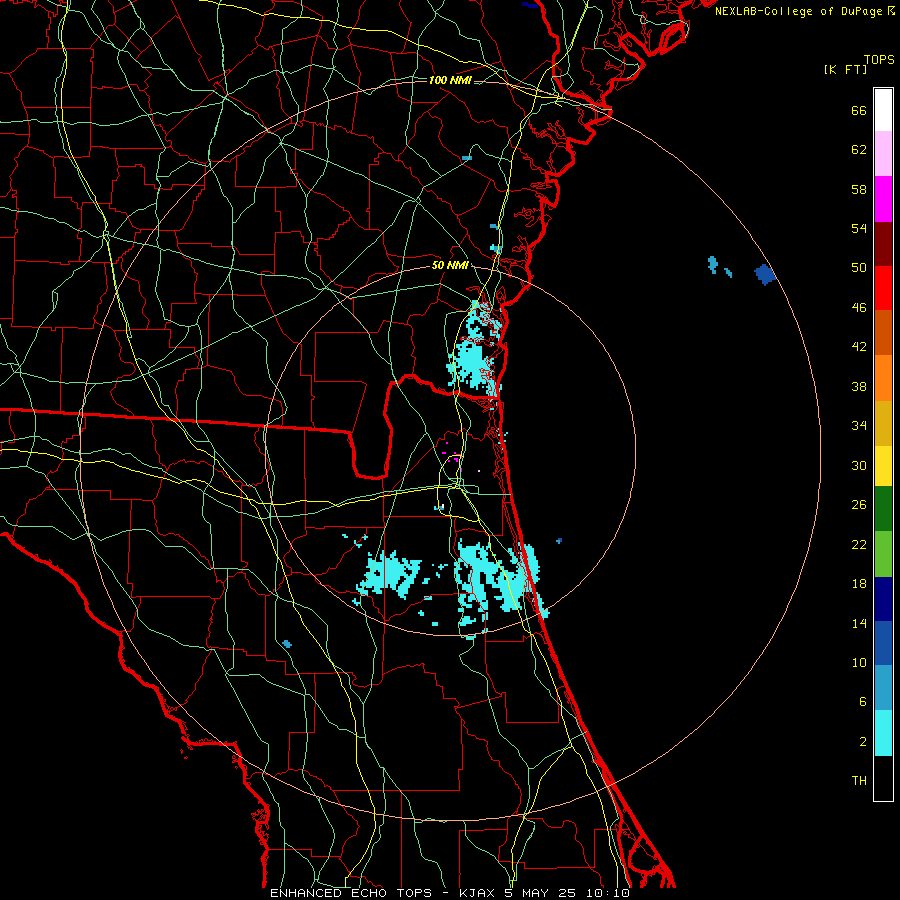This screenshot has height=900, width=900.
Task: Click the 34 legend value
Action: pos(859,426)
